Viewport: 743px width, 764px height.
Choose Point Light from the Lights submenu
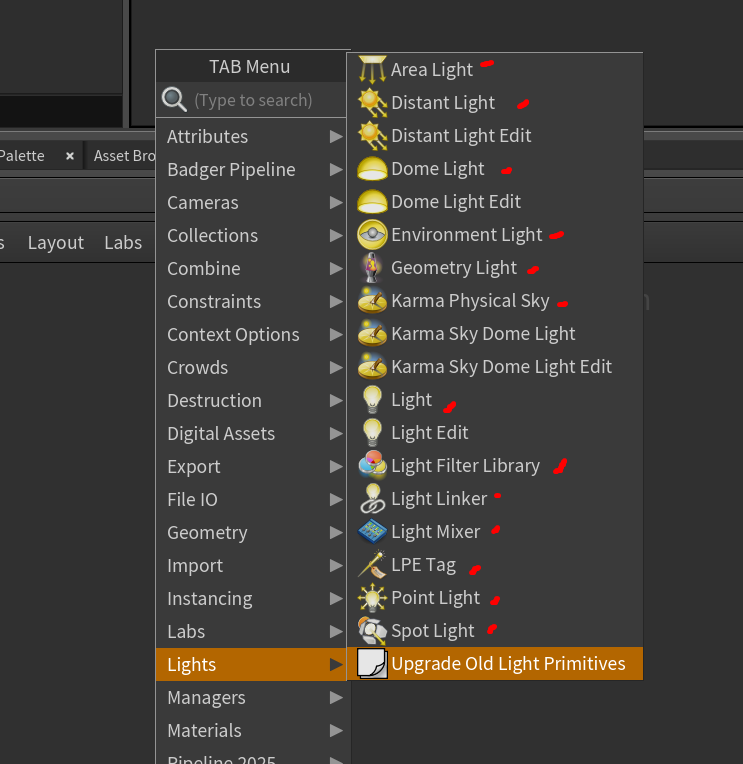pyautogui.click(x=435, y=598)
